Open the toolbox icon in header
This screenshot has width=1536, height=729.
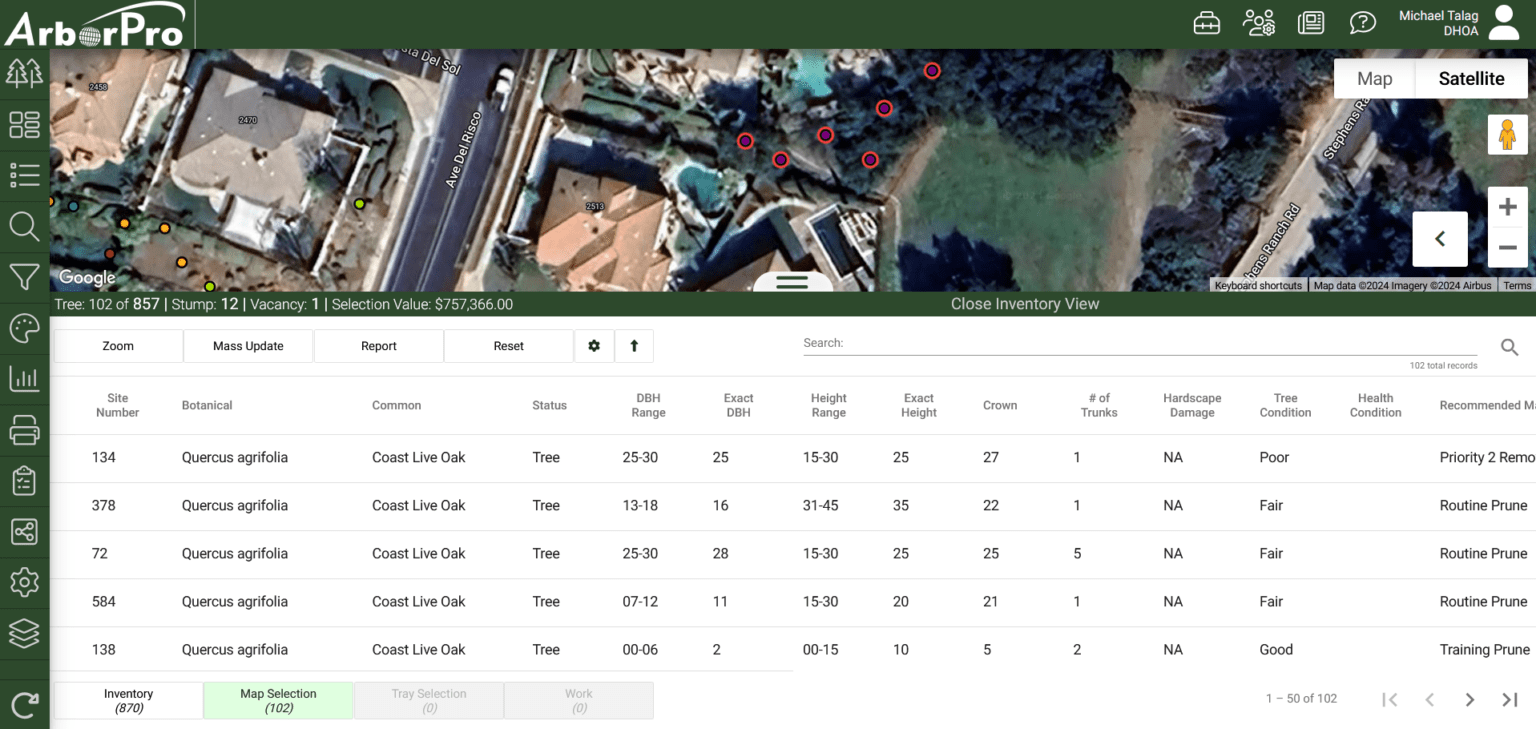click(1207, 23)
